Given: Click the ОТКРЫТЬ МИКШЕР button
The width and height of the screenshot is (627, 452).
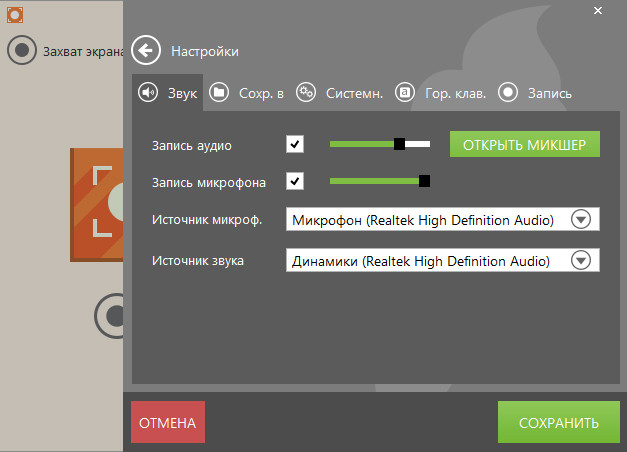Looking at the screenshot, I should [x=525, y=144].
